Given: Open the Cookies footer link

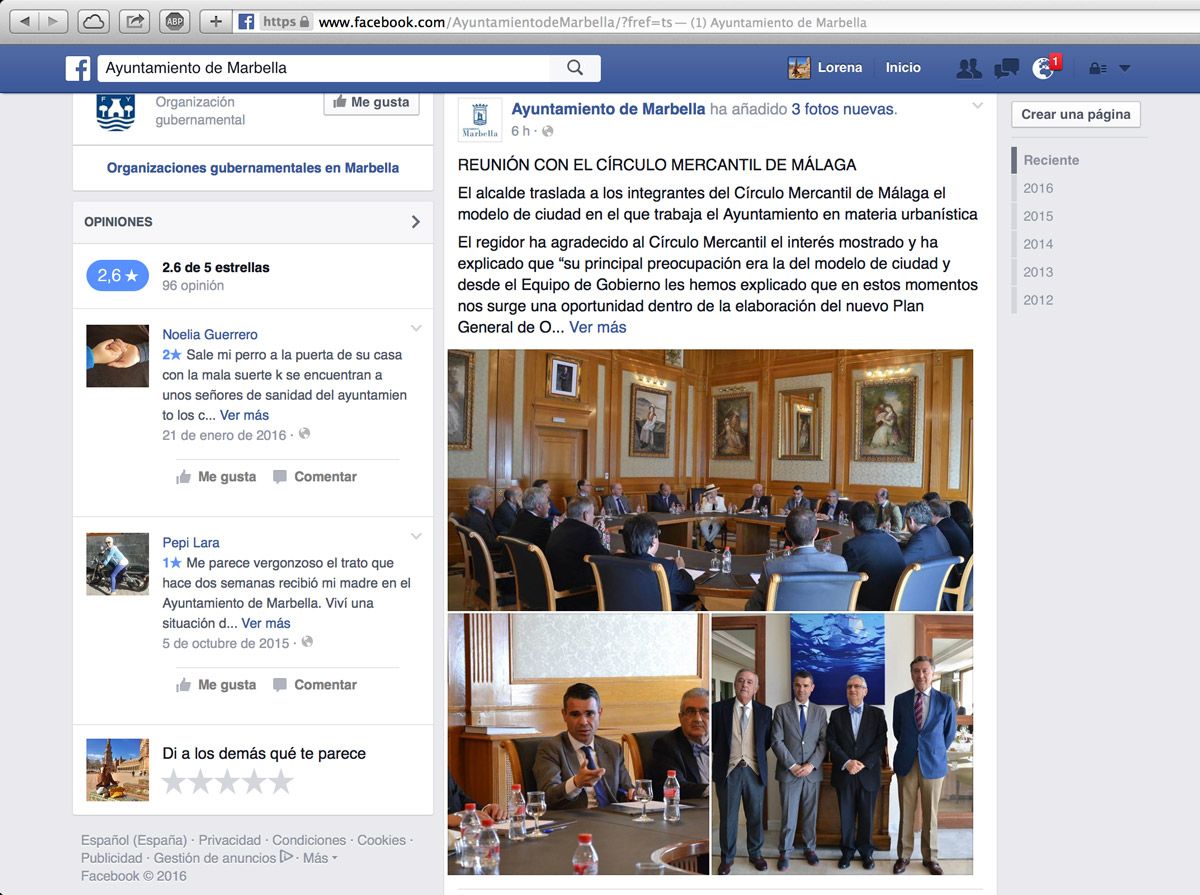Looking at the screenshot, I should coord(382,841).
